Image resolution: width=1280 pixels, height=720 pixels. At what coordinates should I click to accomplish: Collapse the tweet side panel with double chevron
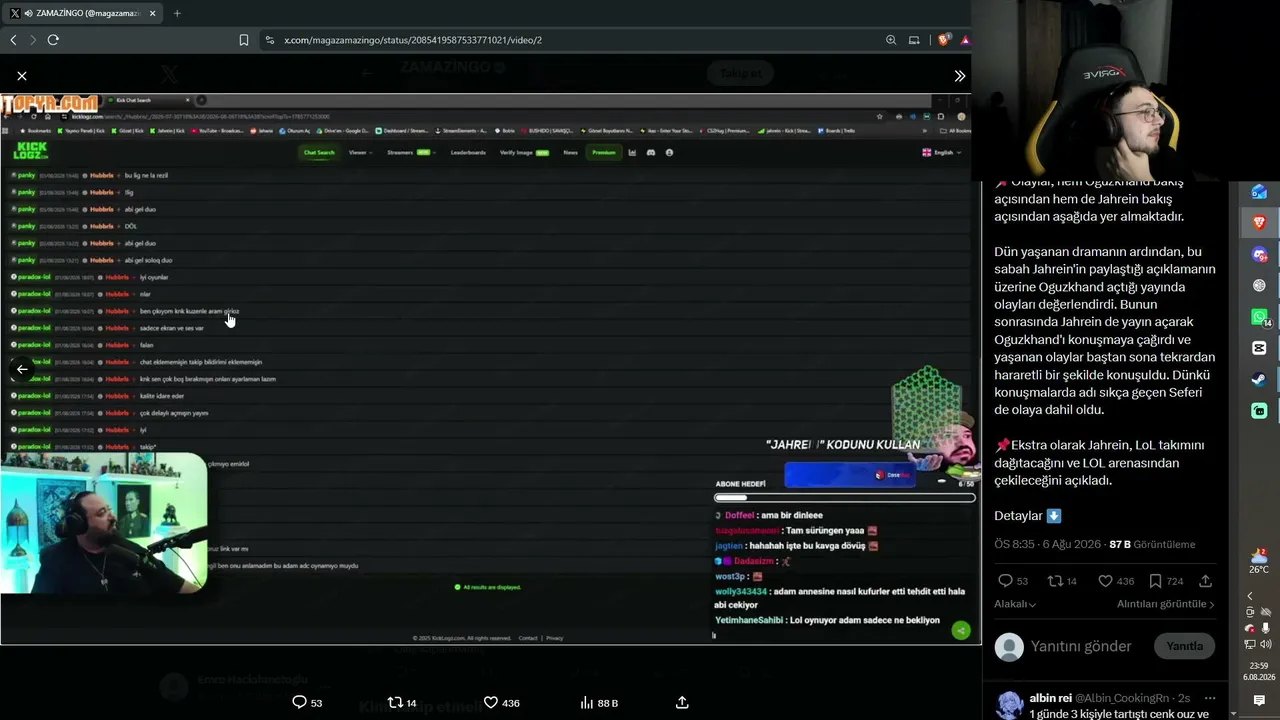(x=960, y=76)
